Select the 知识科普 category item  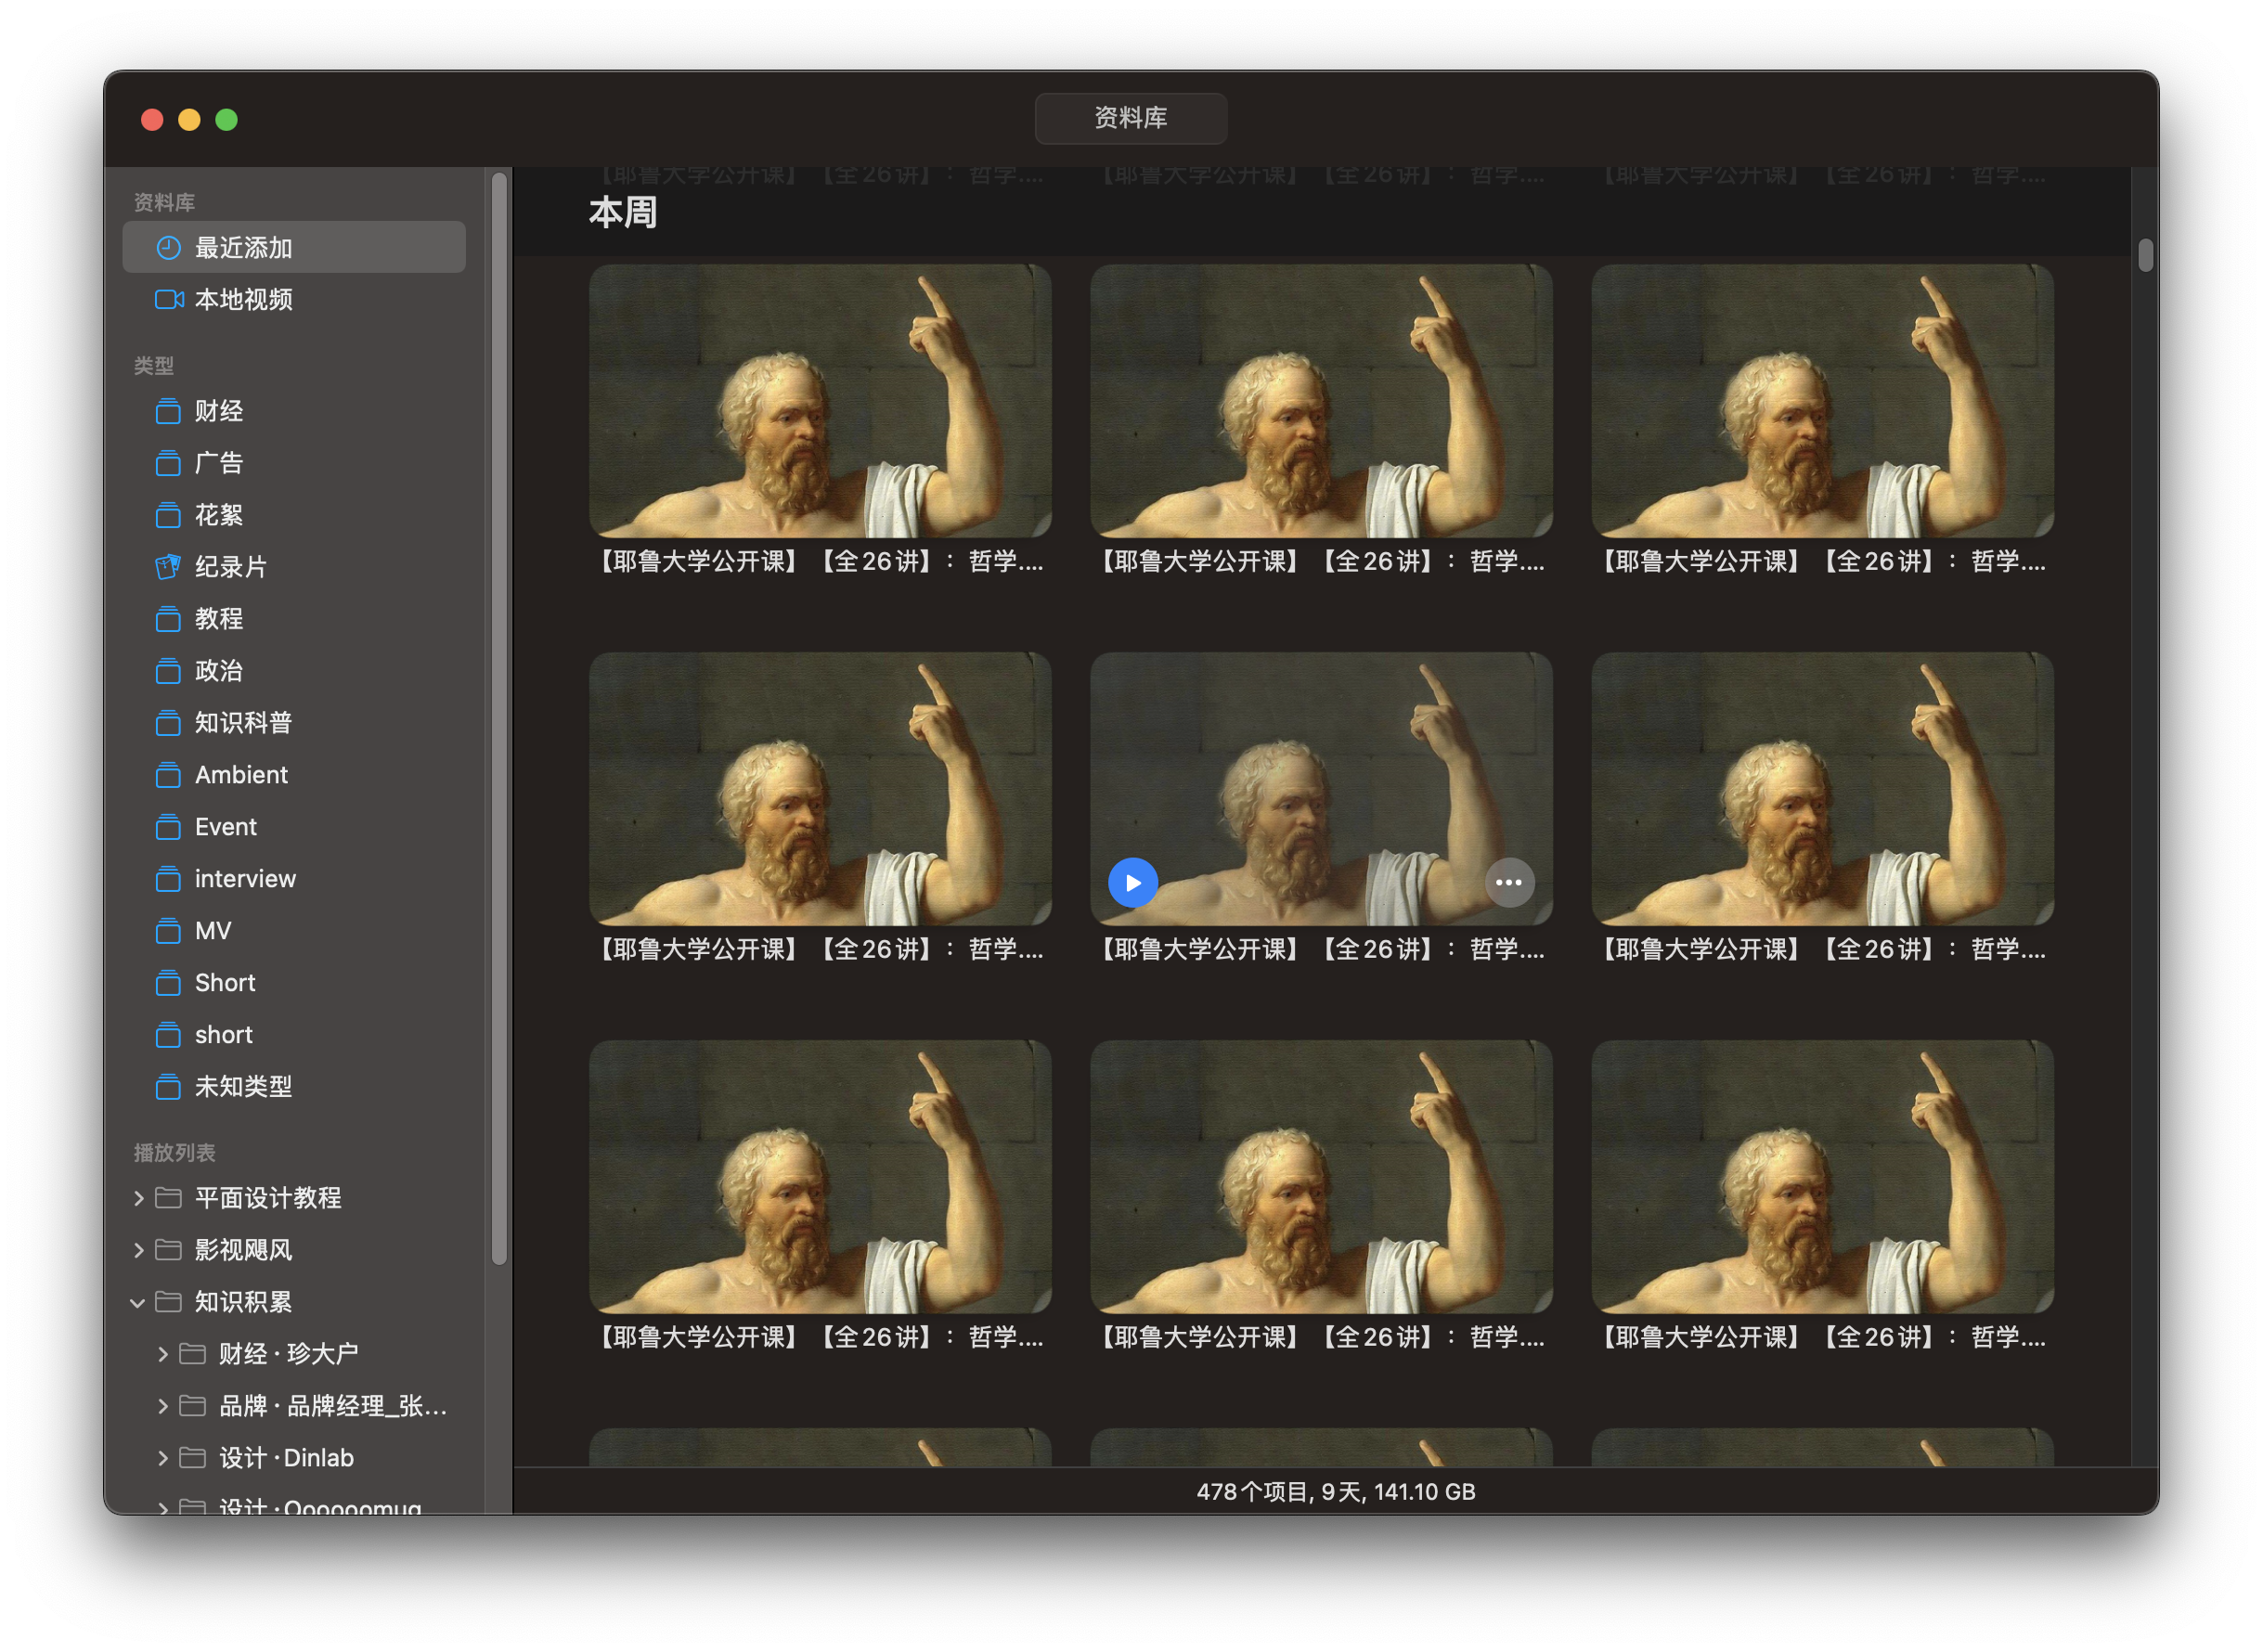click(242, 723)
